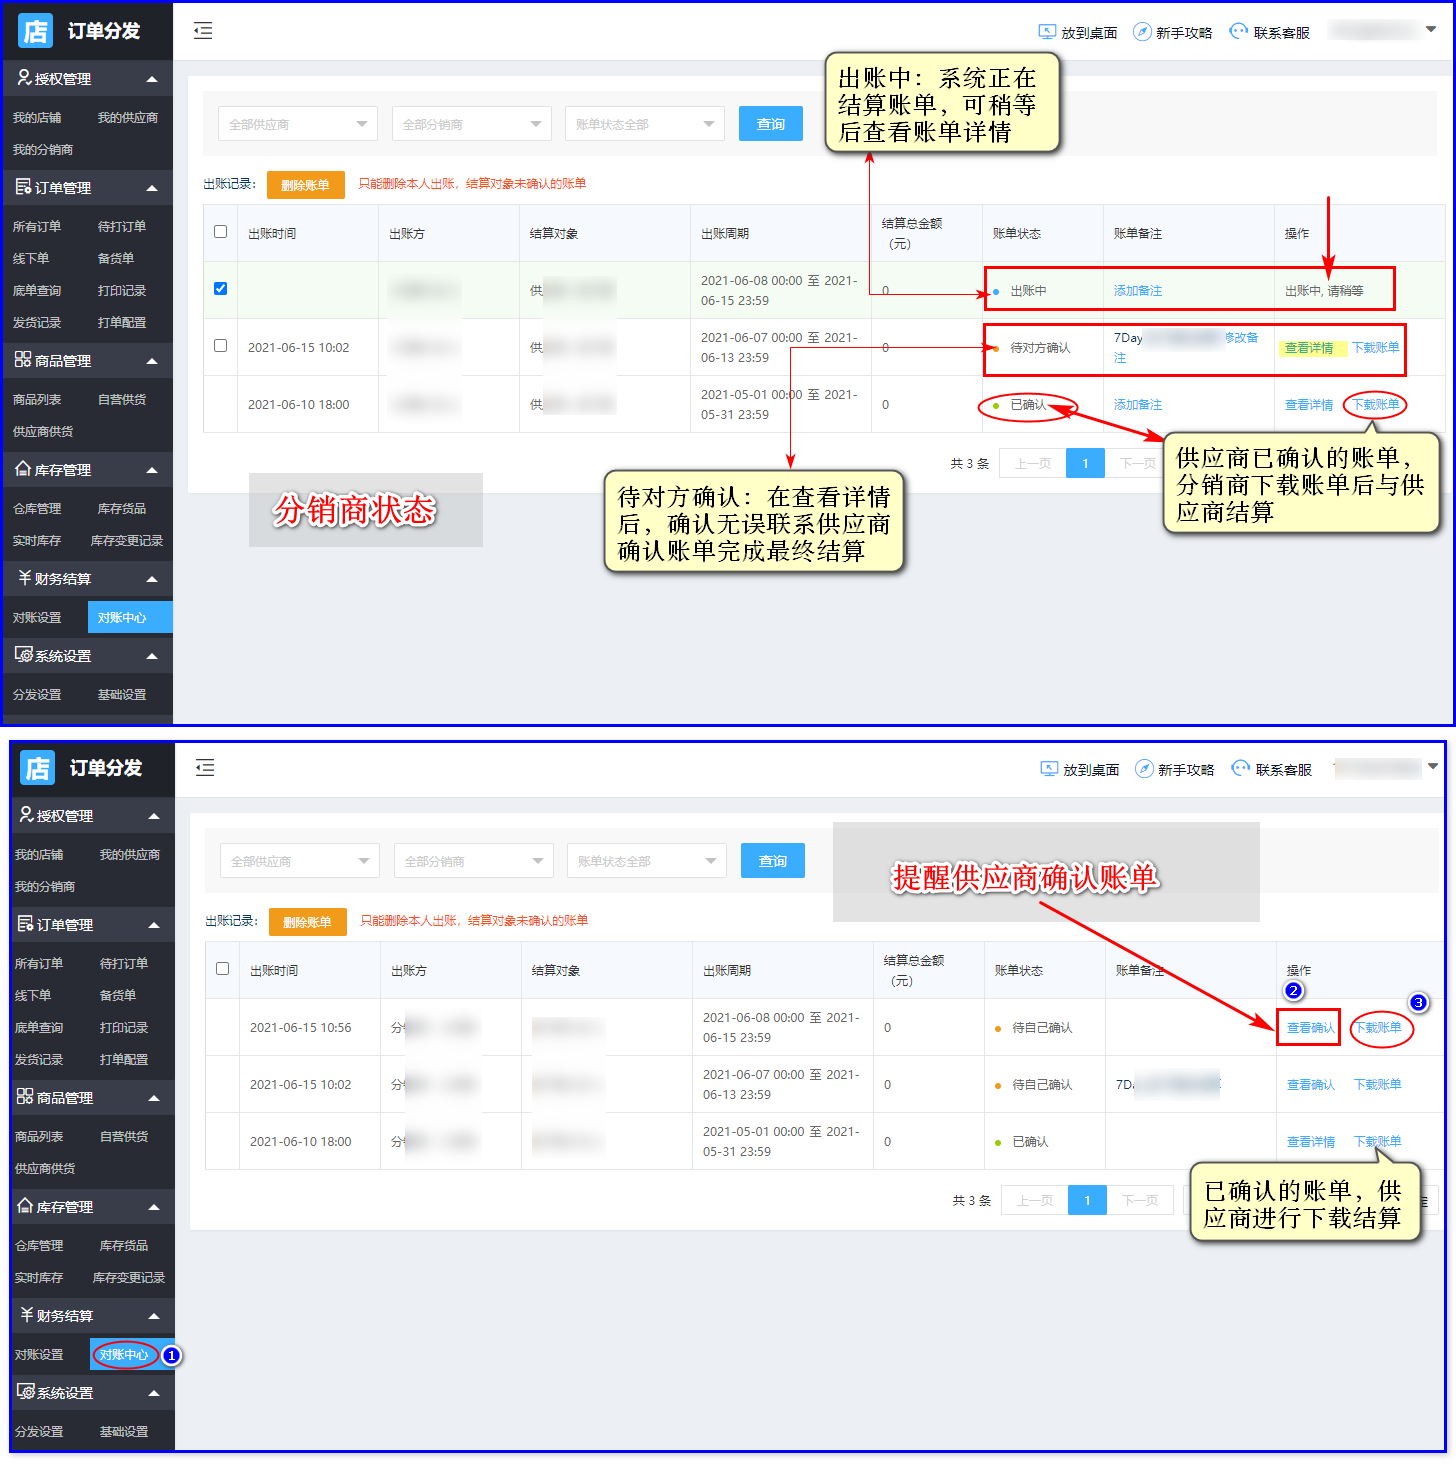
Task: Select 对账中心 in the bottom sidebar
Action: (124, 1355)
